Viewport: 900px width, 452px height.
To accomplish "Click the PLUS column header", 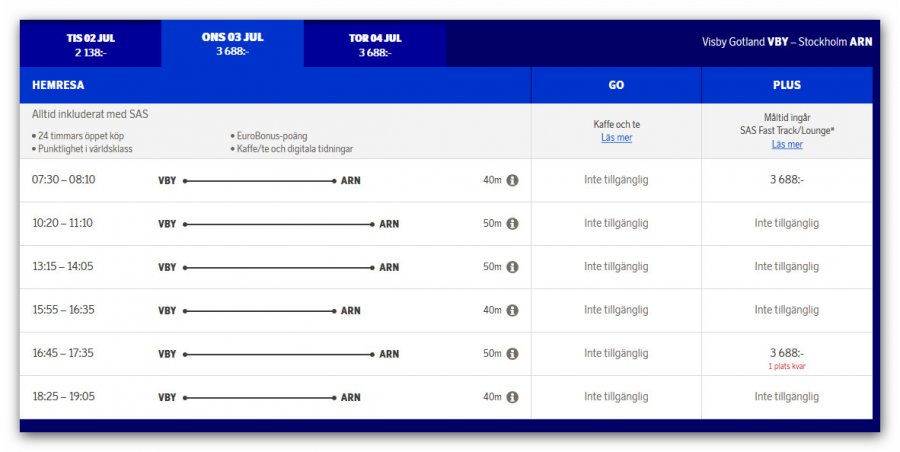I will (786, 85).
